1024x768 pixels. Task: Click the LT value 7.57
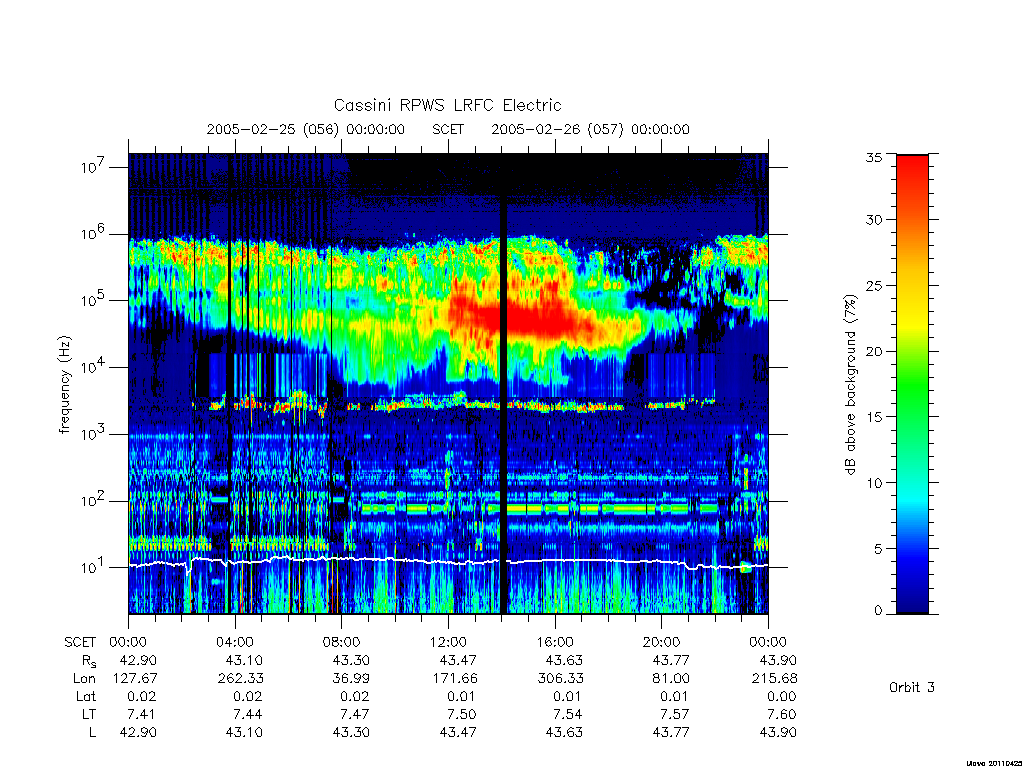coord(675,714)
